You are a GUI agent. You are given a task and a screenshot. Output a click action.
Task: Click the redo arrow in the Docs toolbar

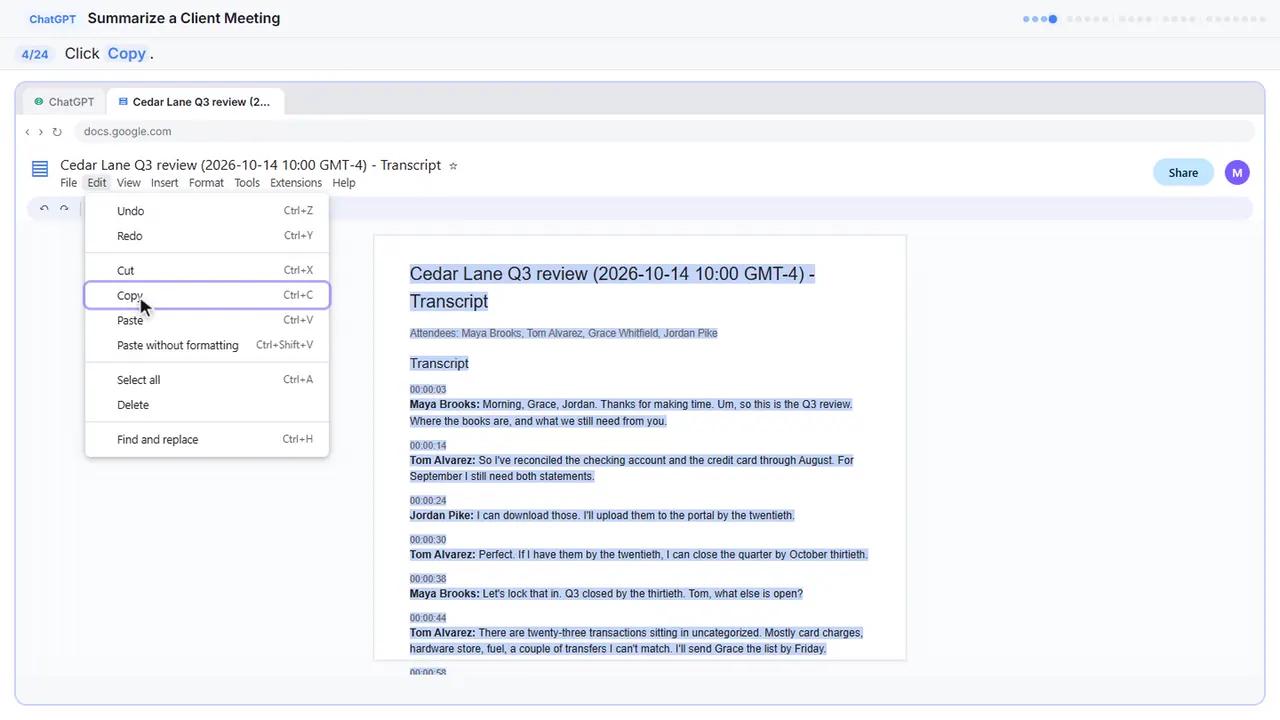tap(64, 208)
